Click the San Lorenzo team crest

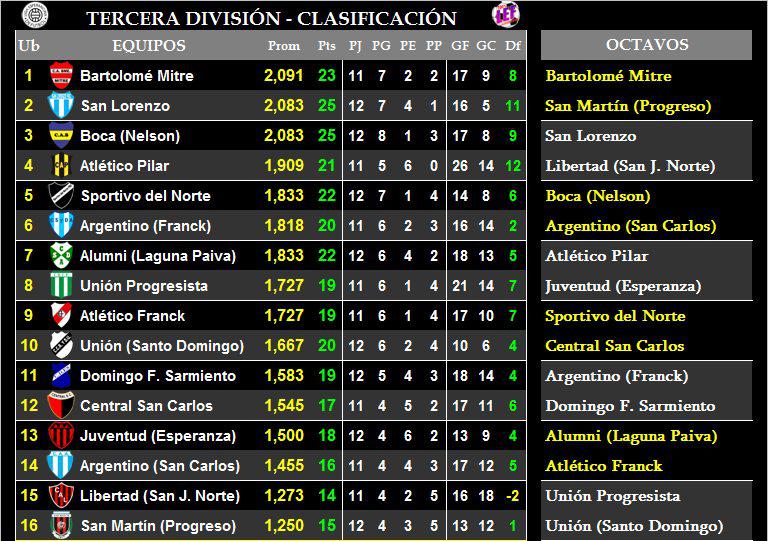61,106
